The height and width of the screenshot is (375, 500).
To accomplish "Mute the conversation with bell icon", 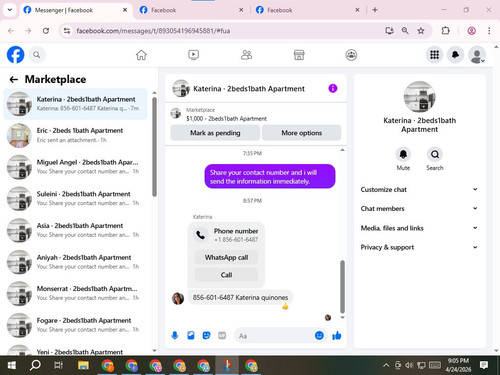I will click(403, 154).
